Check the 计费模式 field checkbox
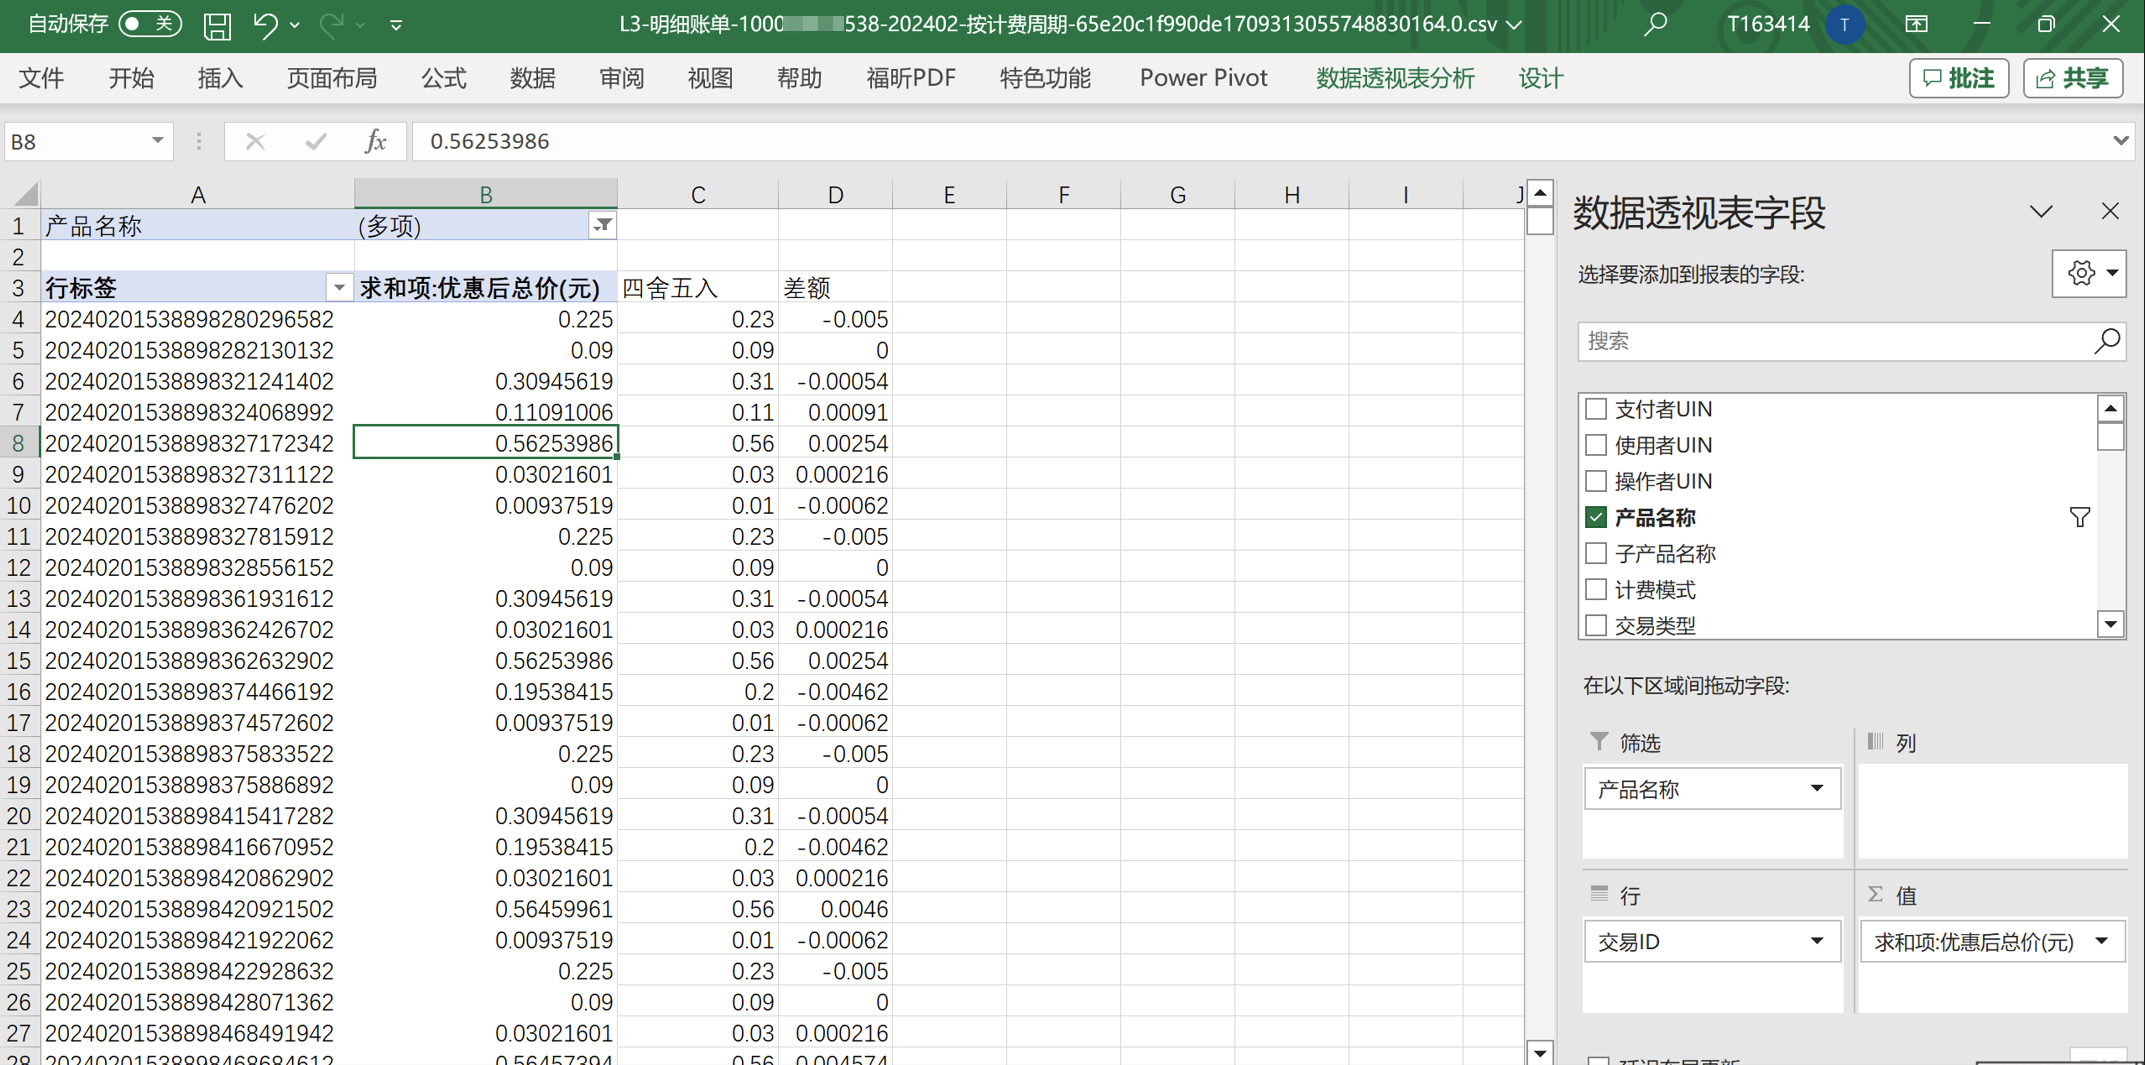The width and height of the screenshot is (2145, 1065). click(x=1596, y=589)
